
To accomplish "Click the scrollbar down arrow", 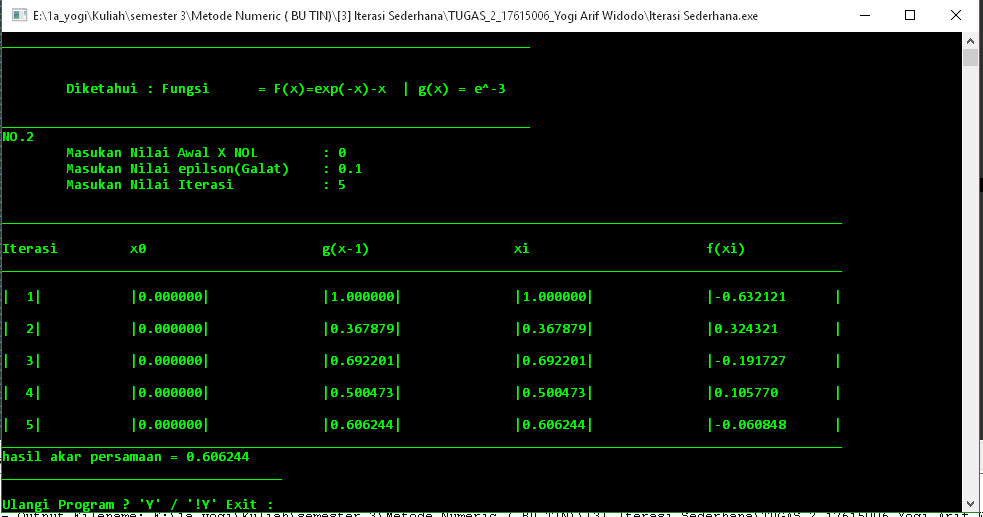I will click(970, 504).
